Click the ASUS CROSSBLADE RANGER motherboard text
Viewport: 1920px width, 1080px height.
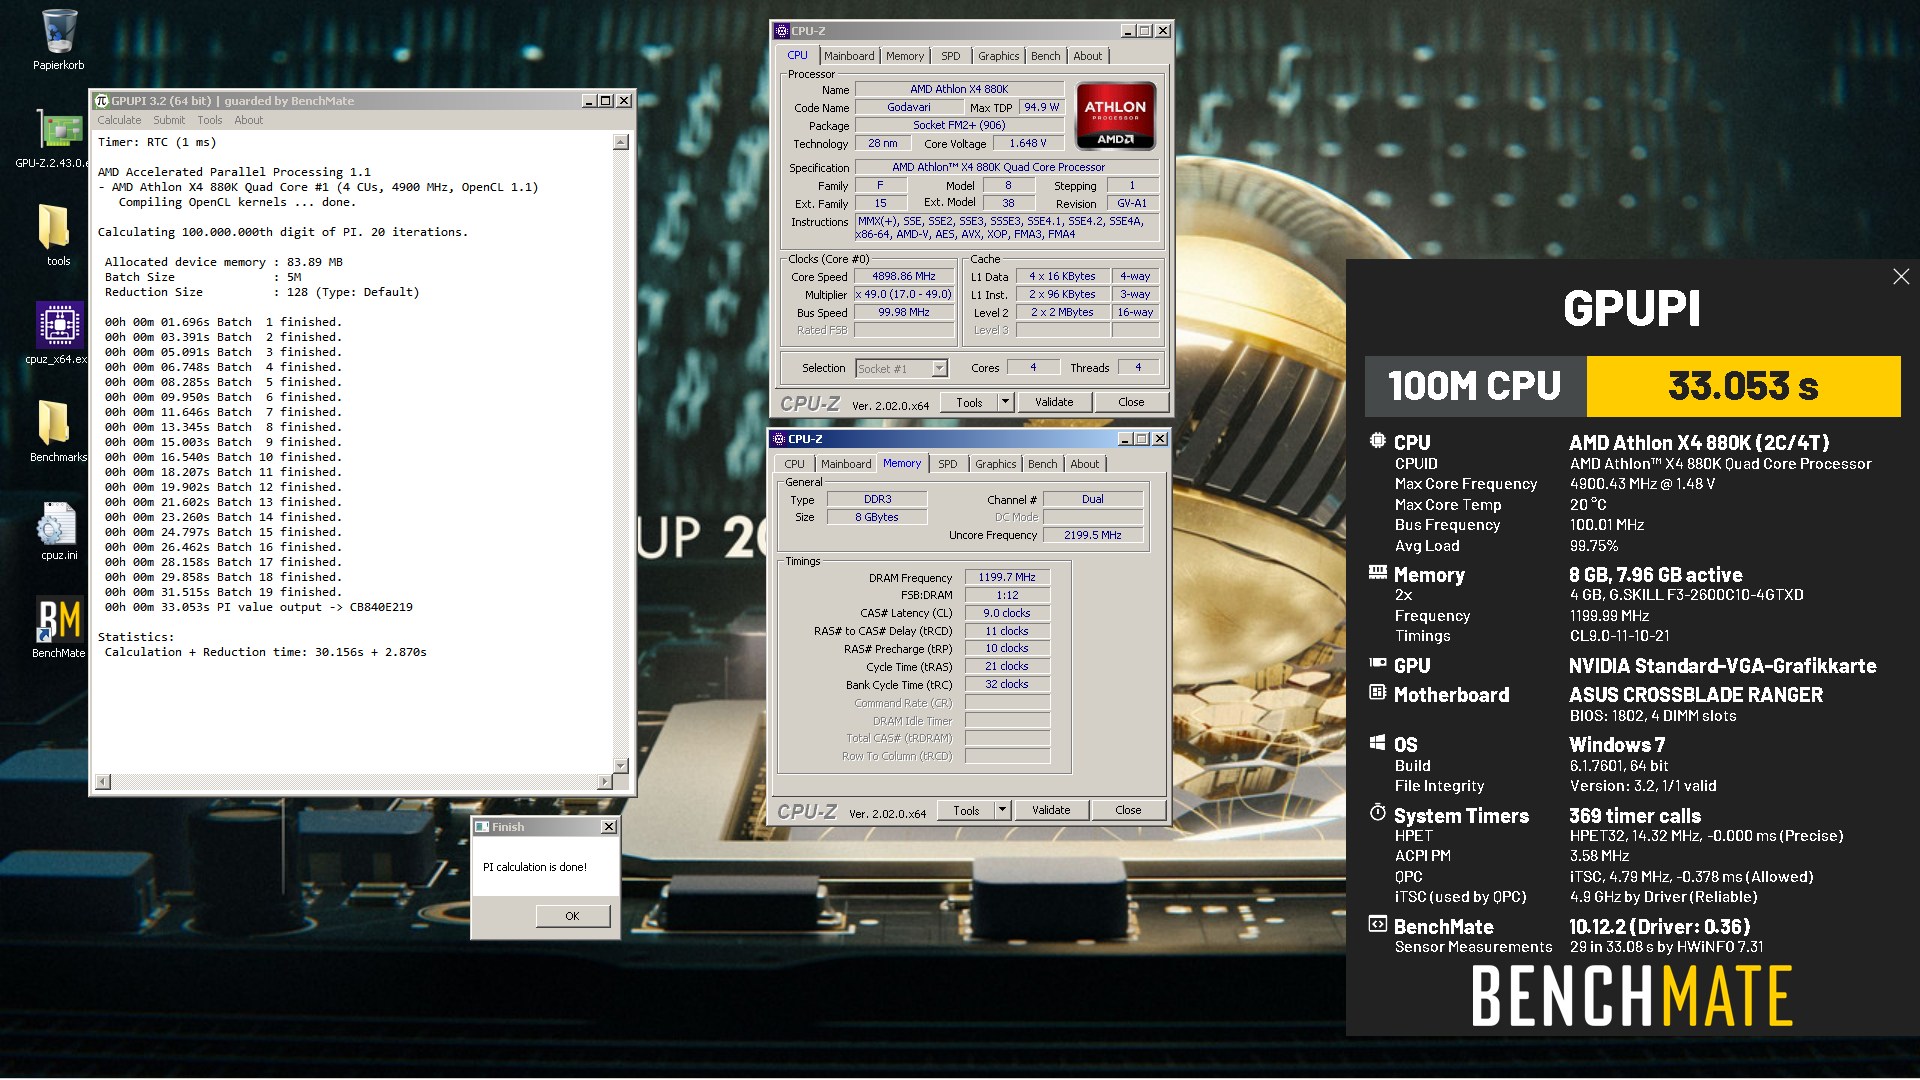pyautogui.click(x=1695, y=695)
